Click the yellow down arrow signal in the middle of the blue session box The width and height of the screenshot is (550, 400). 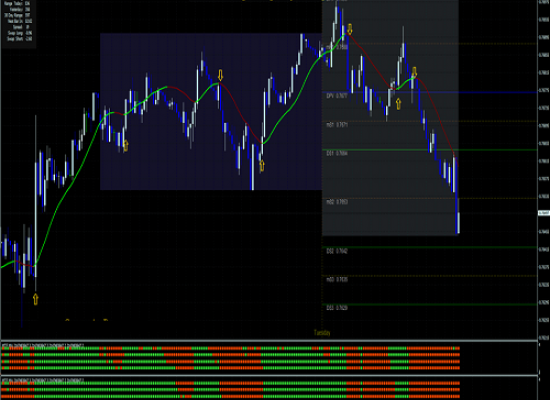[220, 75]
